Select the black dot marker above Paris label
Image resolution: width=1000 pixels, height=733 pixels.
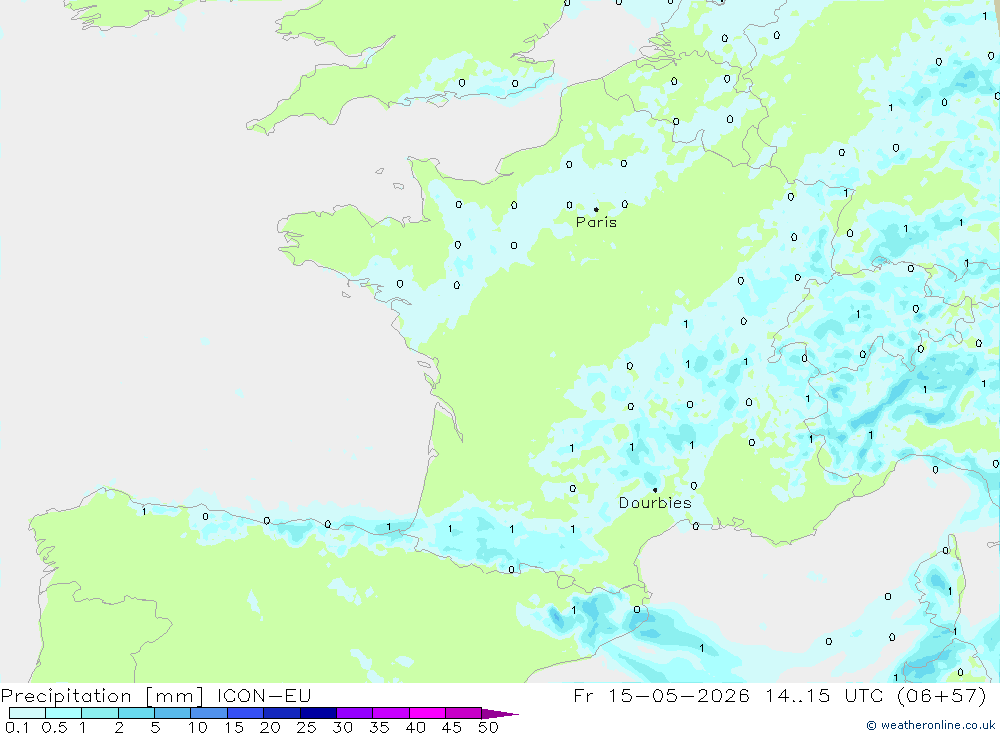(596, 209)
